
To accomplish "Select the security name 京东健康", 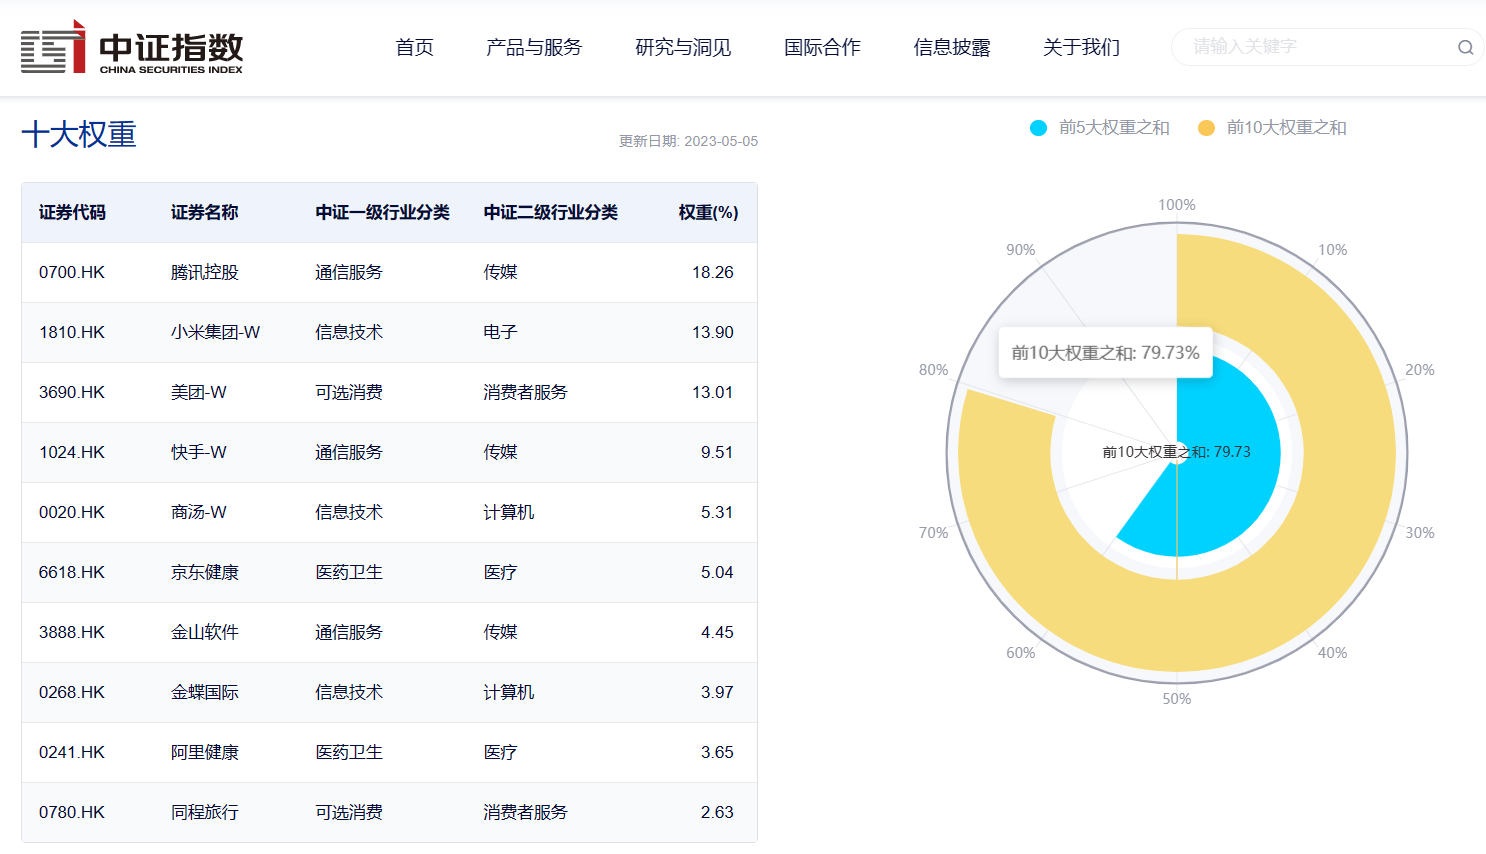I will [x=205, y=572].
